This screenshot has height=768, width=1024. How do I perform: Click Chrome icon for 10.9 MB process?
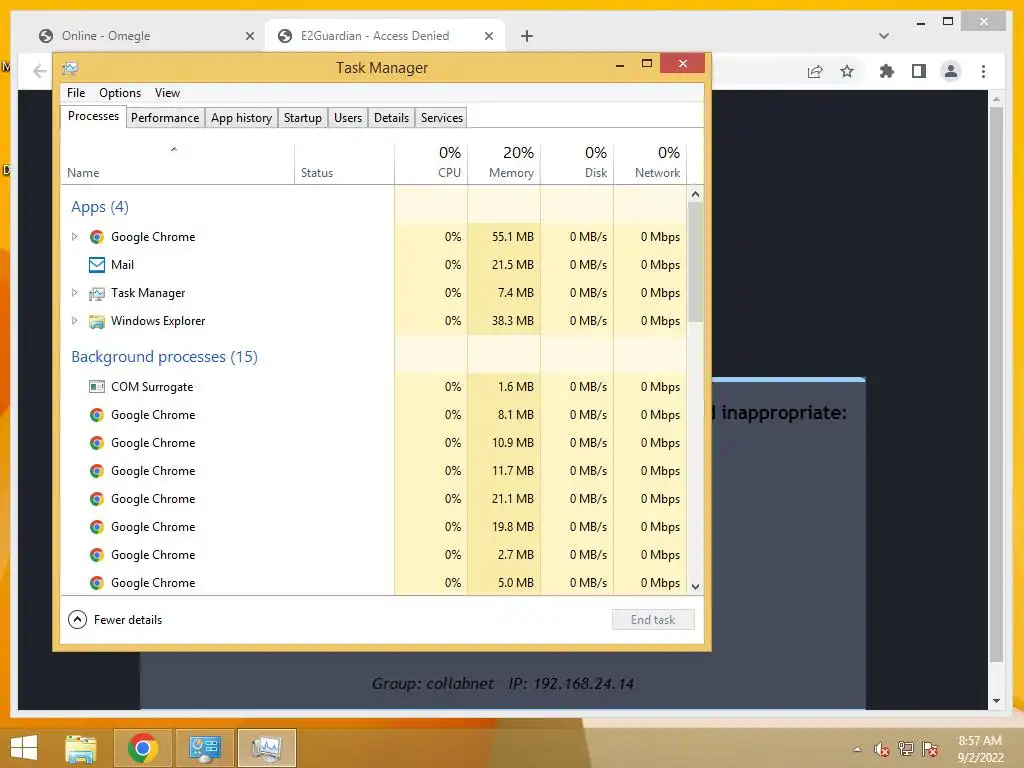[97, 443]
